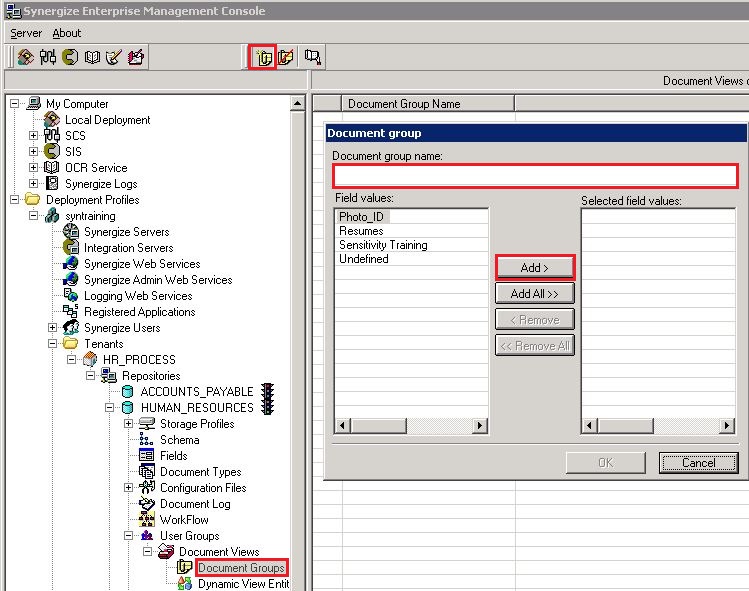The image size is (749, 591).
Task: Collapse the User Groups node
Action: pos(128,536)
